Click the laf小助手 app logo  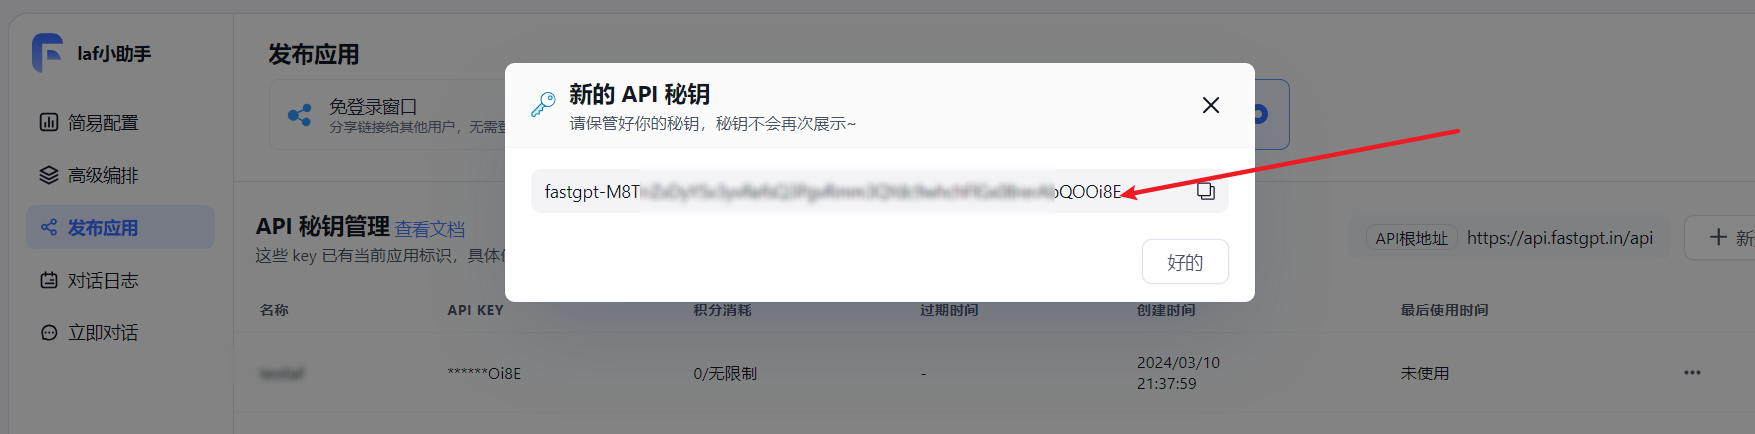coord(47,53)
